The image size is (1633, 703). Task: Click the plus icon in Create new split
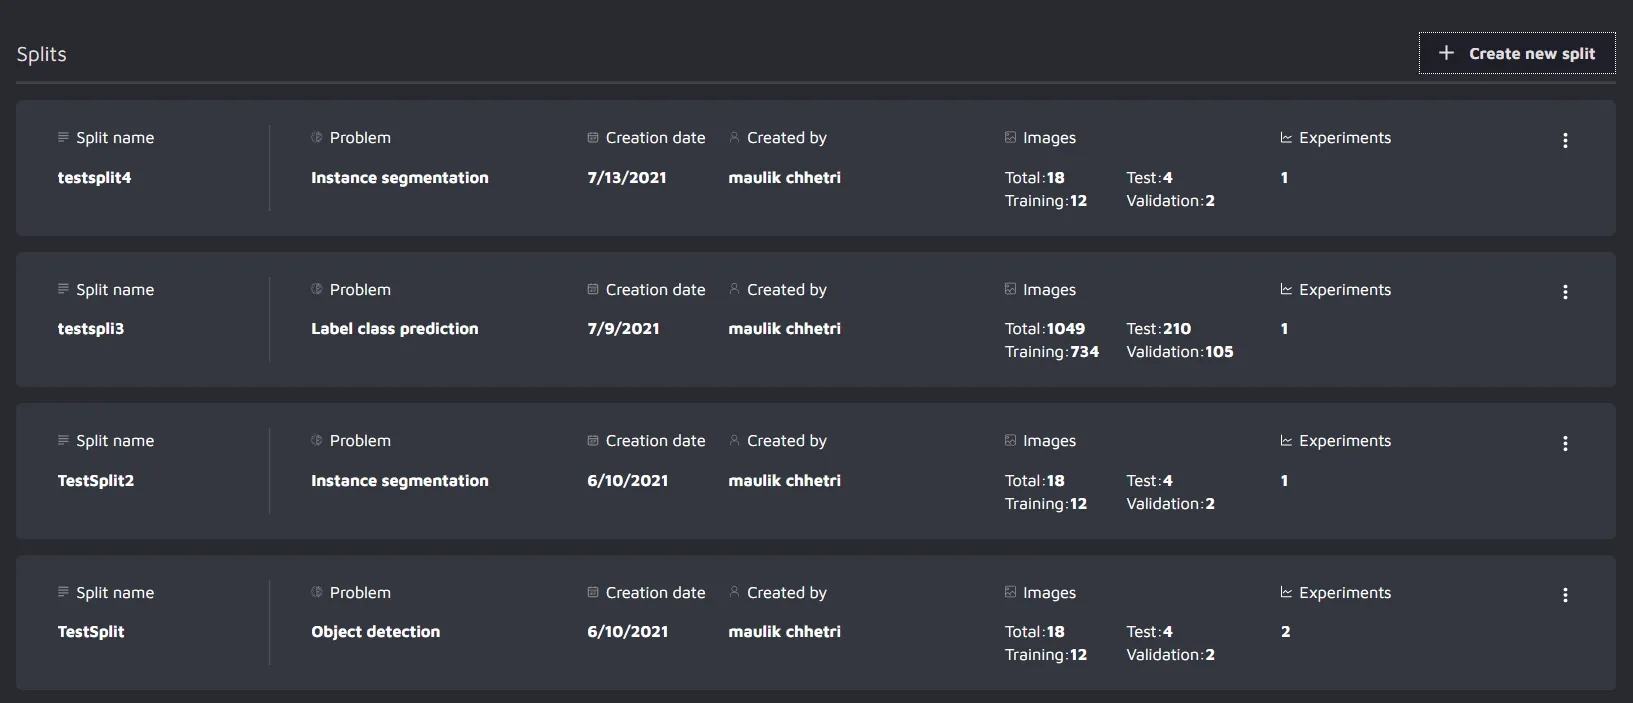pyautogui.click(x=1446, y=53)
